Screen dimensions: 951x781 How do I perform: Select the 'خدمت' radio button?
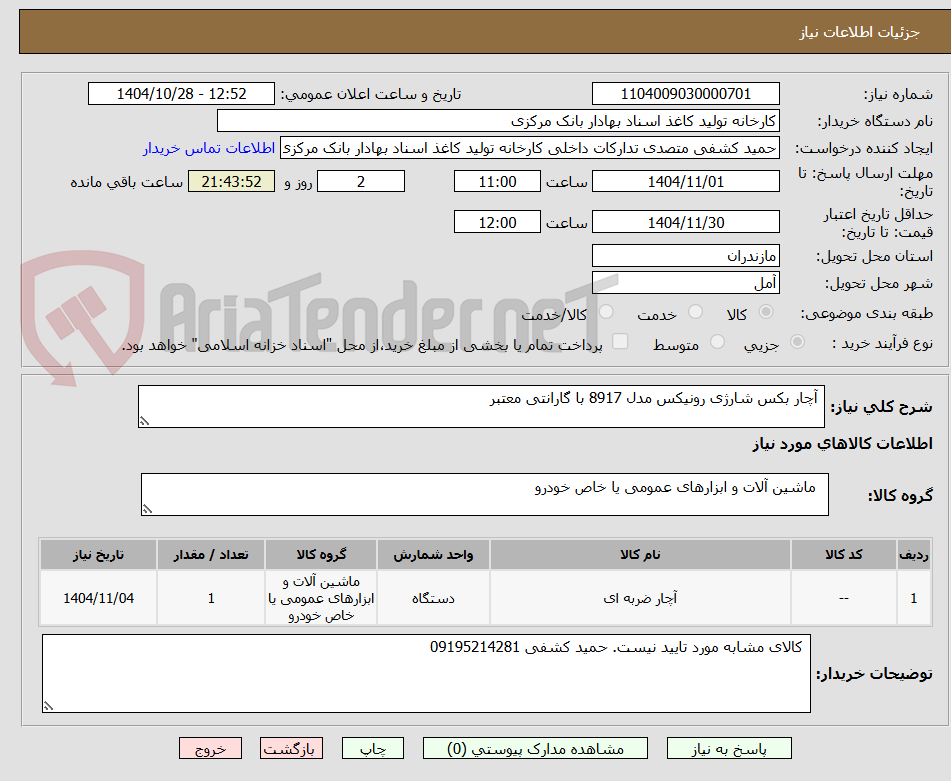click(695, 312)
